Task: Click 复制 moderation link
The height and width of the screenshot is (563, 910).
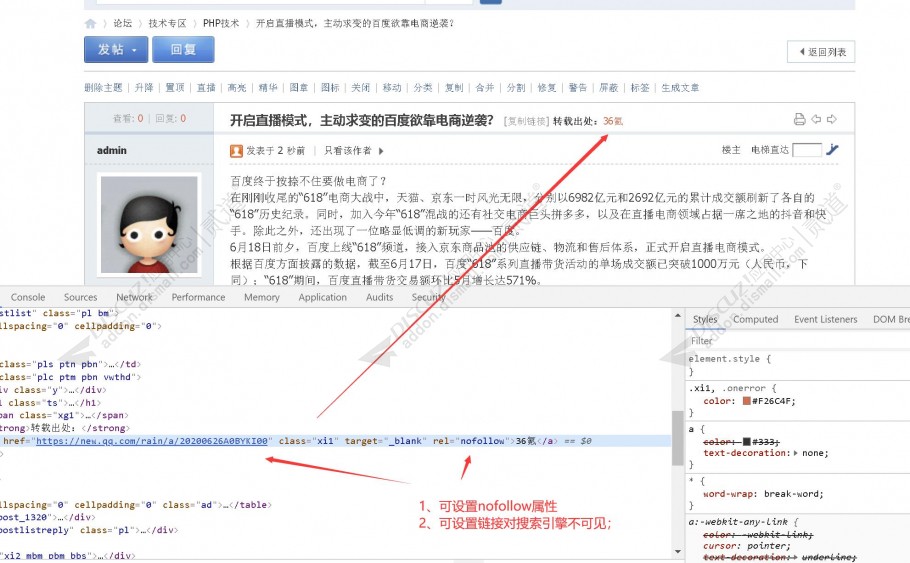Action: click(454, 88)
